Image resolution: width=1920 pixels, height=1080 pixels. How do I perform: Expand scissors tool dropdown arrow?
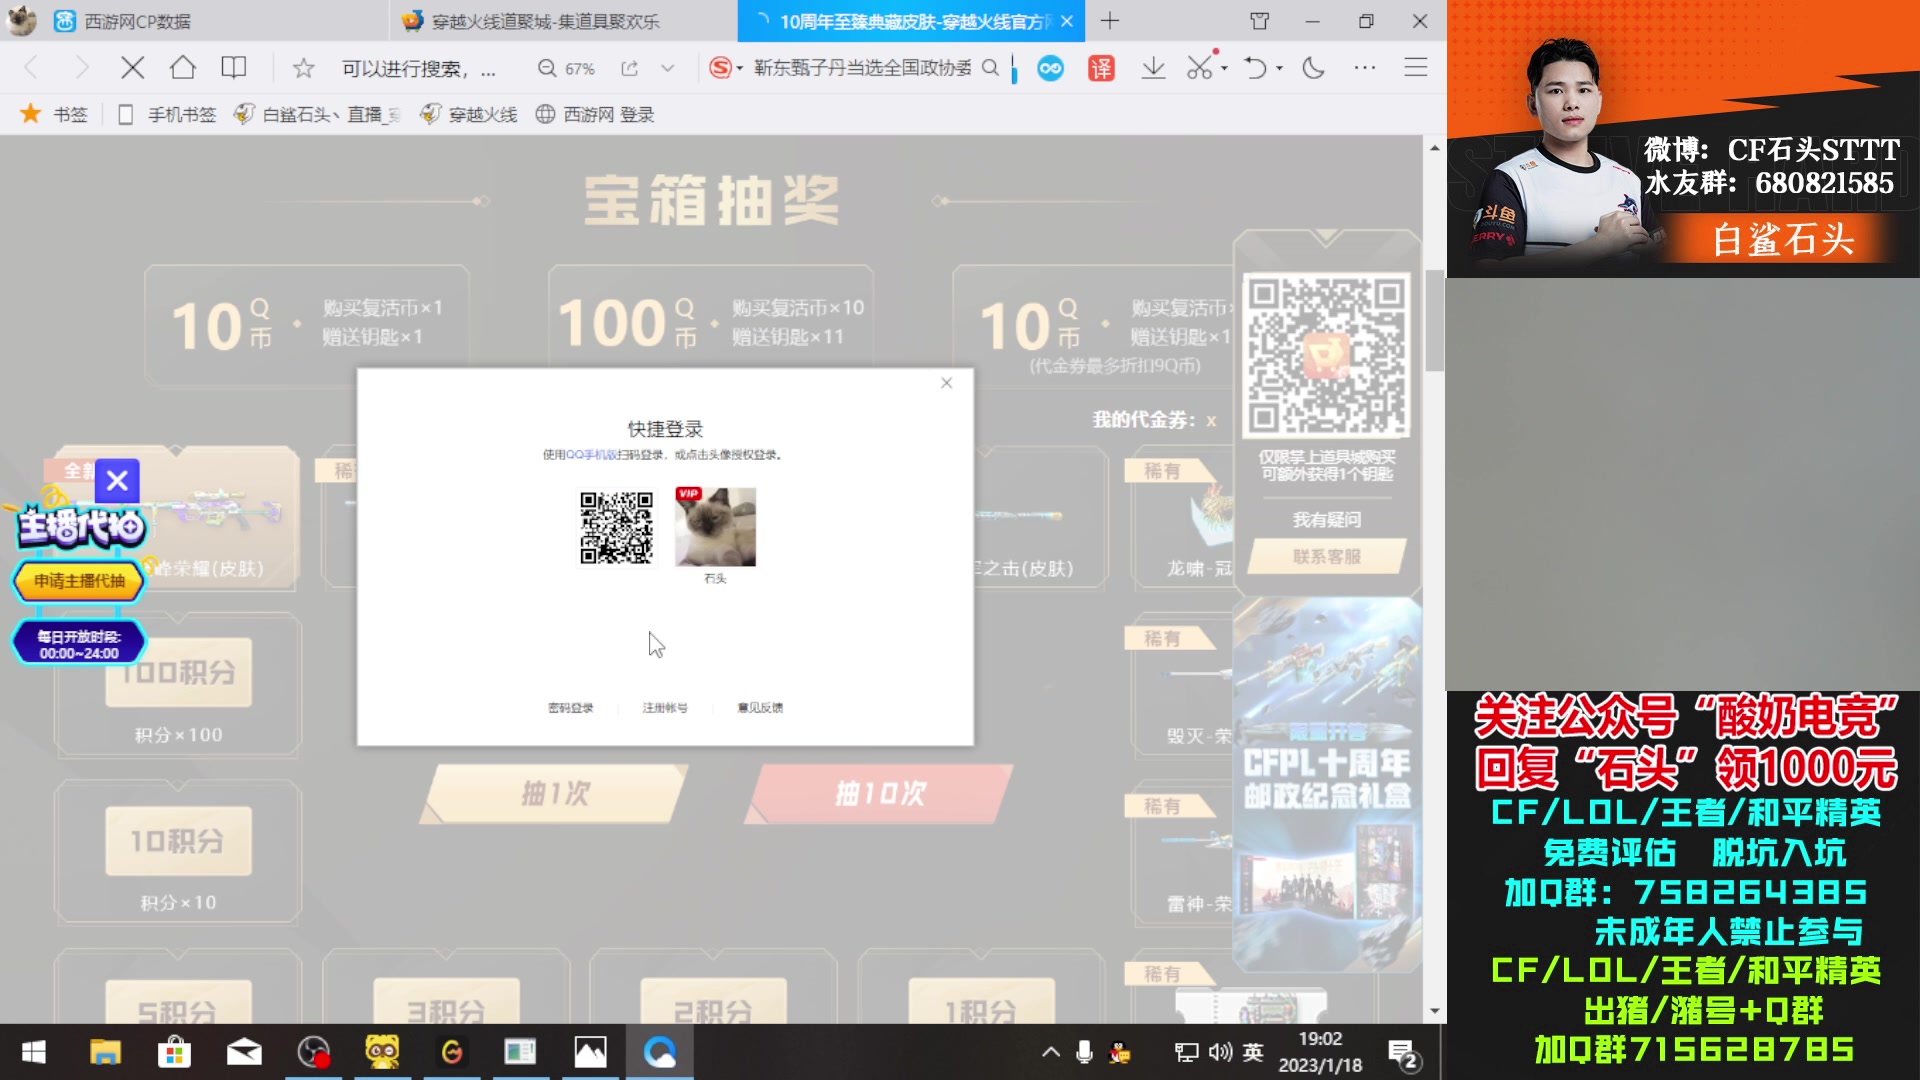coord(1224,69)
